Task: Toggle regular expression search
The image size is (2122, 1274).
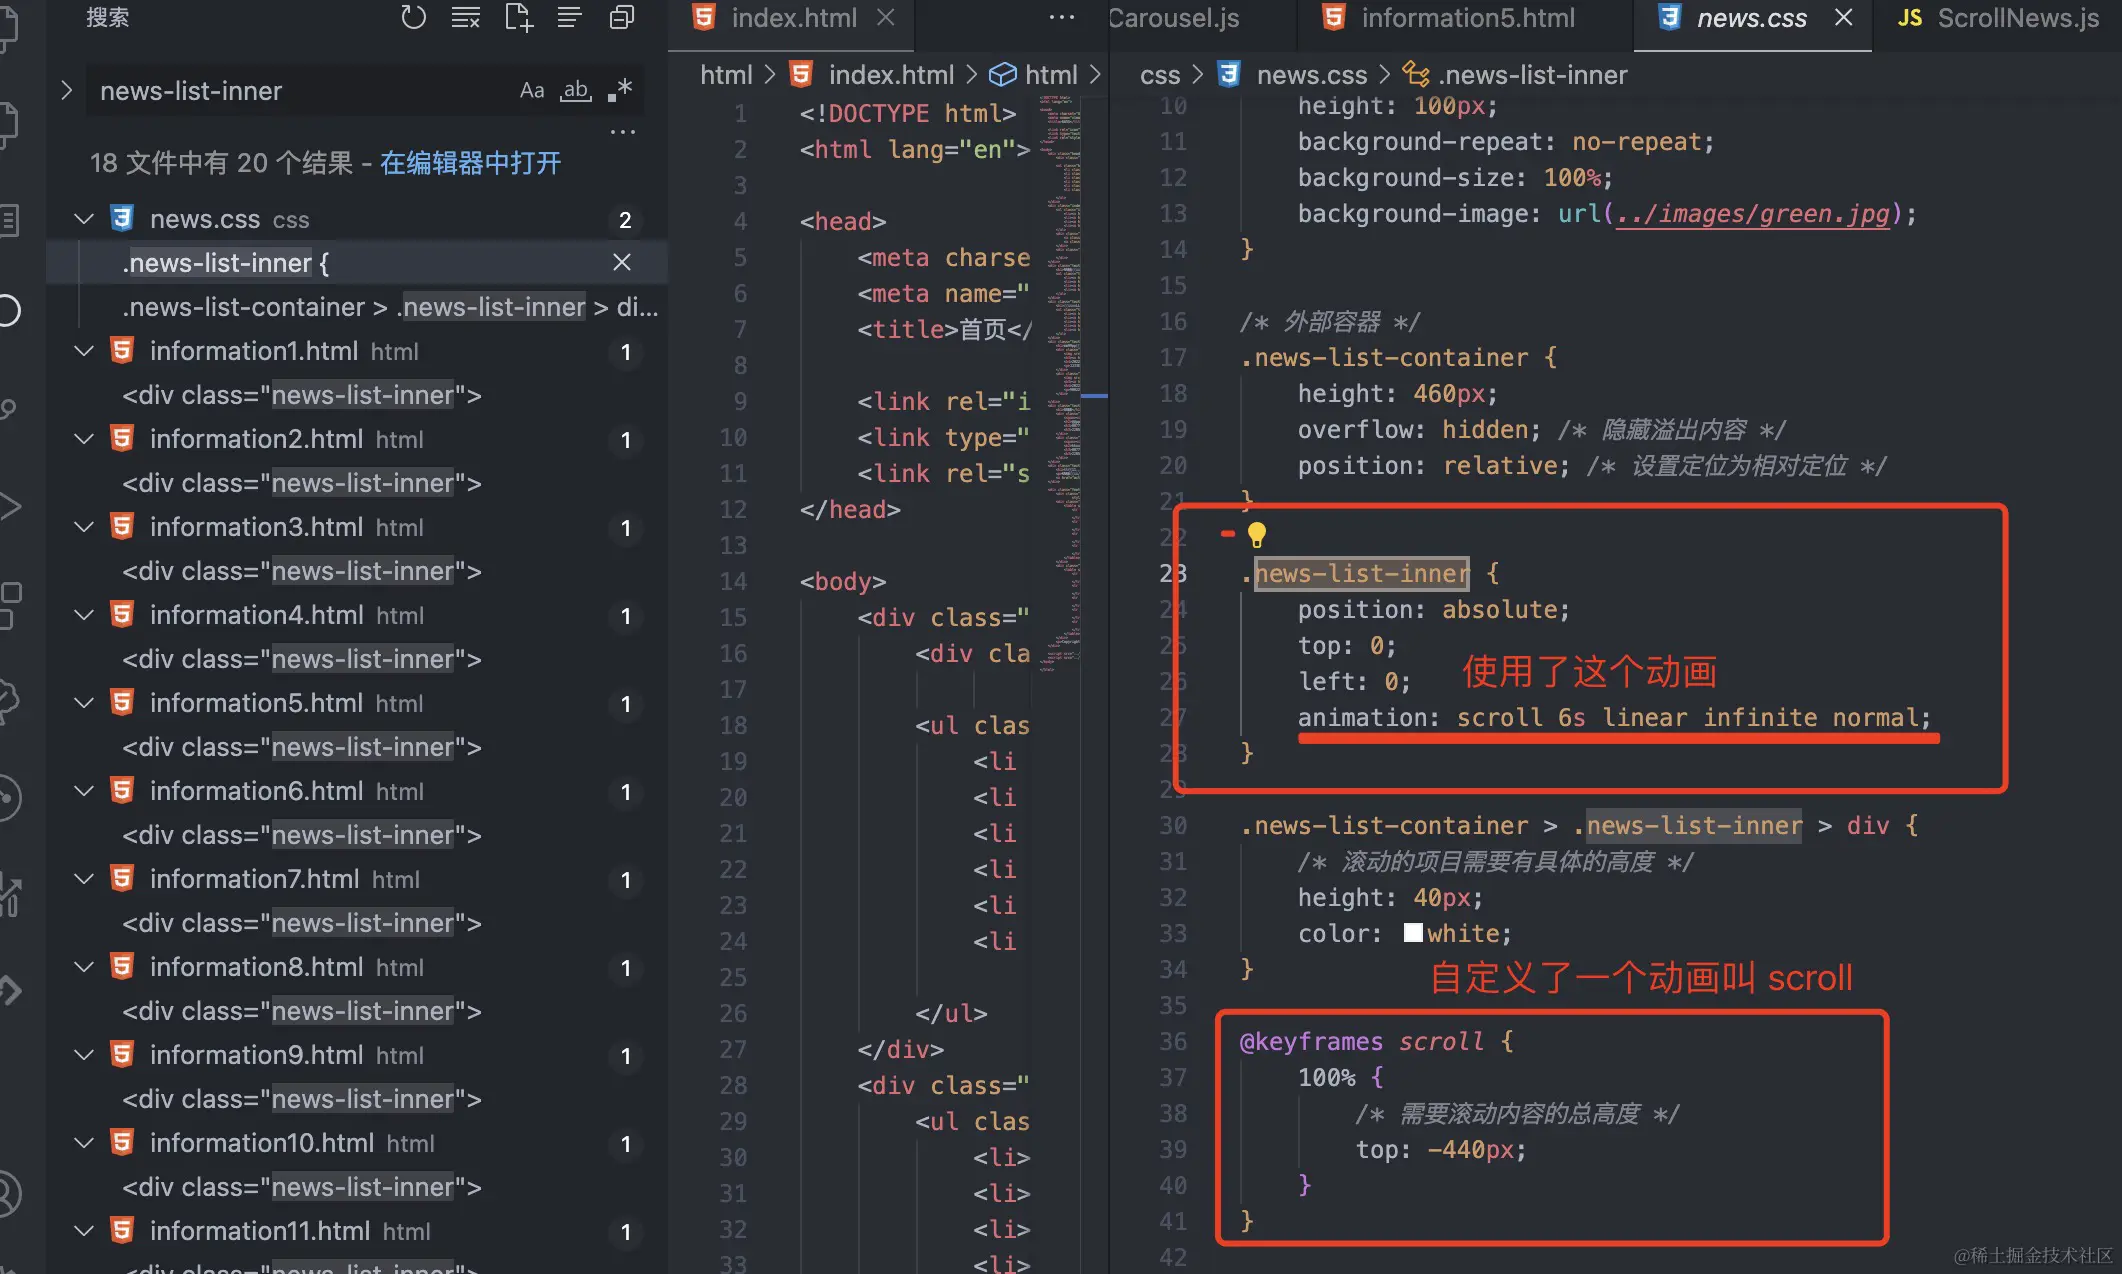Action: pos(620,91)
